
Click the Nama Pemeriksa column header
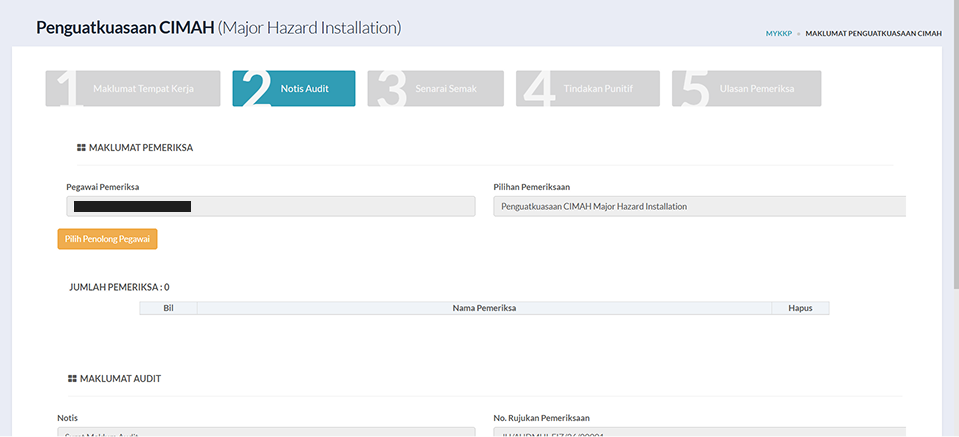click(x=484, y=308)
